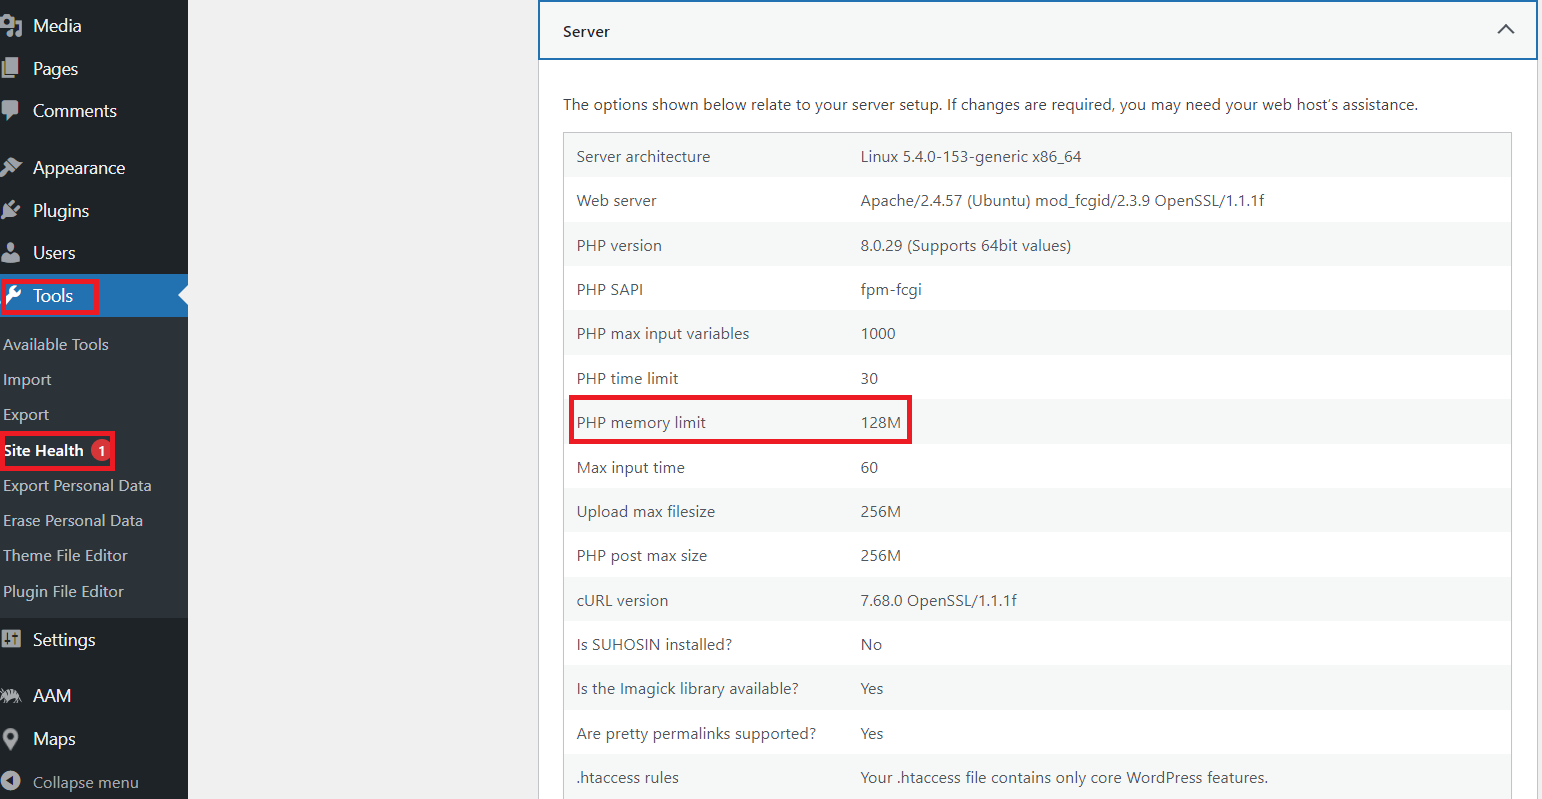Screen dimensions: 1542x799
Task: Open the Settings menu
Action: (x=64, y=640)
